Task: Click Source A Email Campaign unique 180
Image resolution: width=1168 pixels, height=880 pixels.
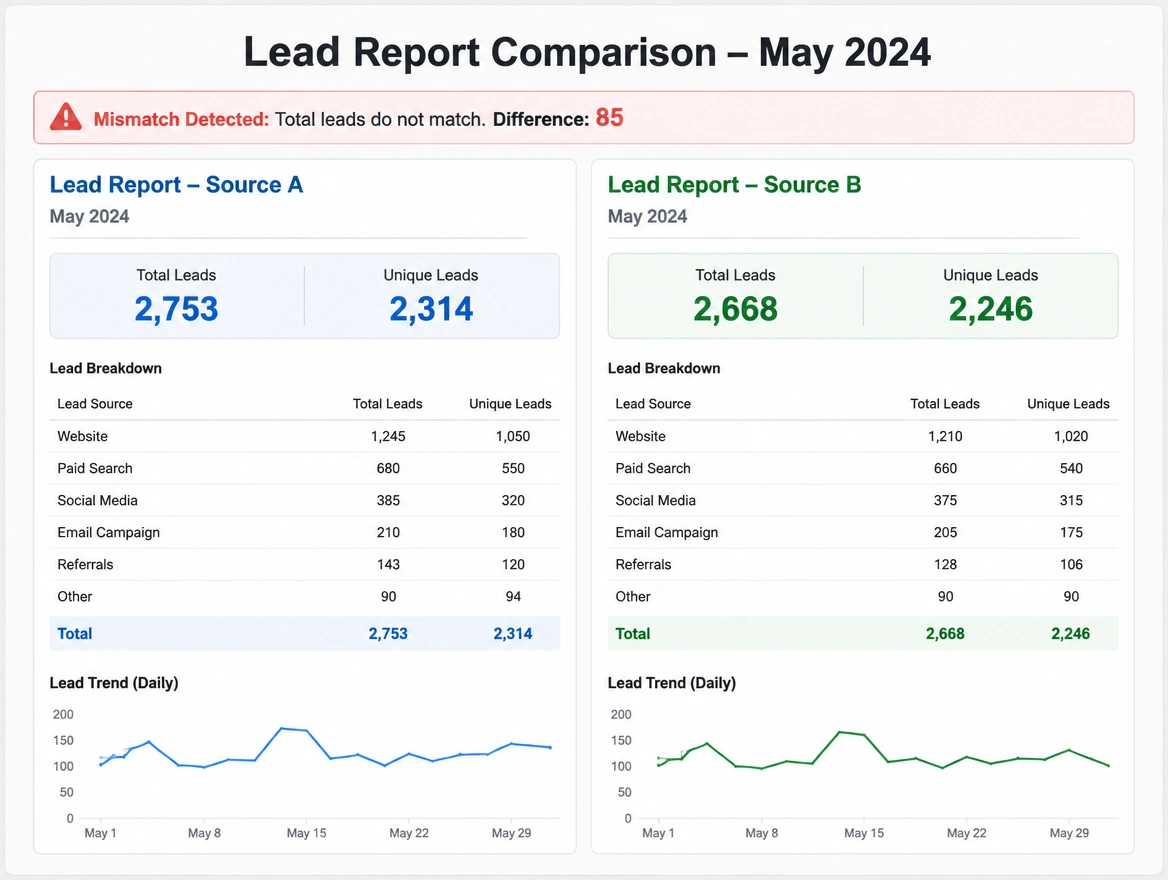Action: tap(513, 532)
